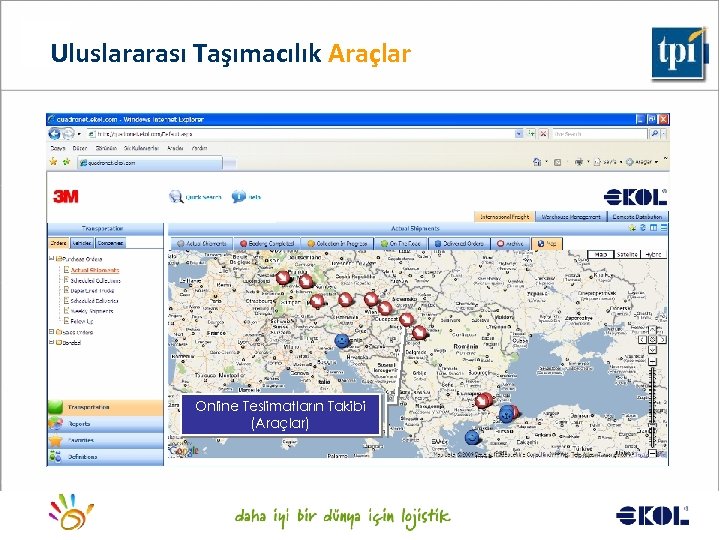Collapse the Purchase Orders tree node
This screenshot has height=540, width=720.
coord(51,259)
